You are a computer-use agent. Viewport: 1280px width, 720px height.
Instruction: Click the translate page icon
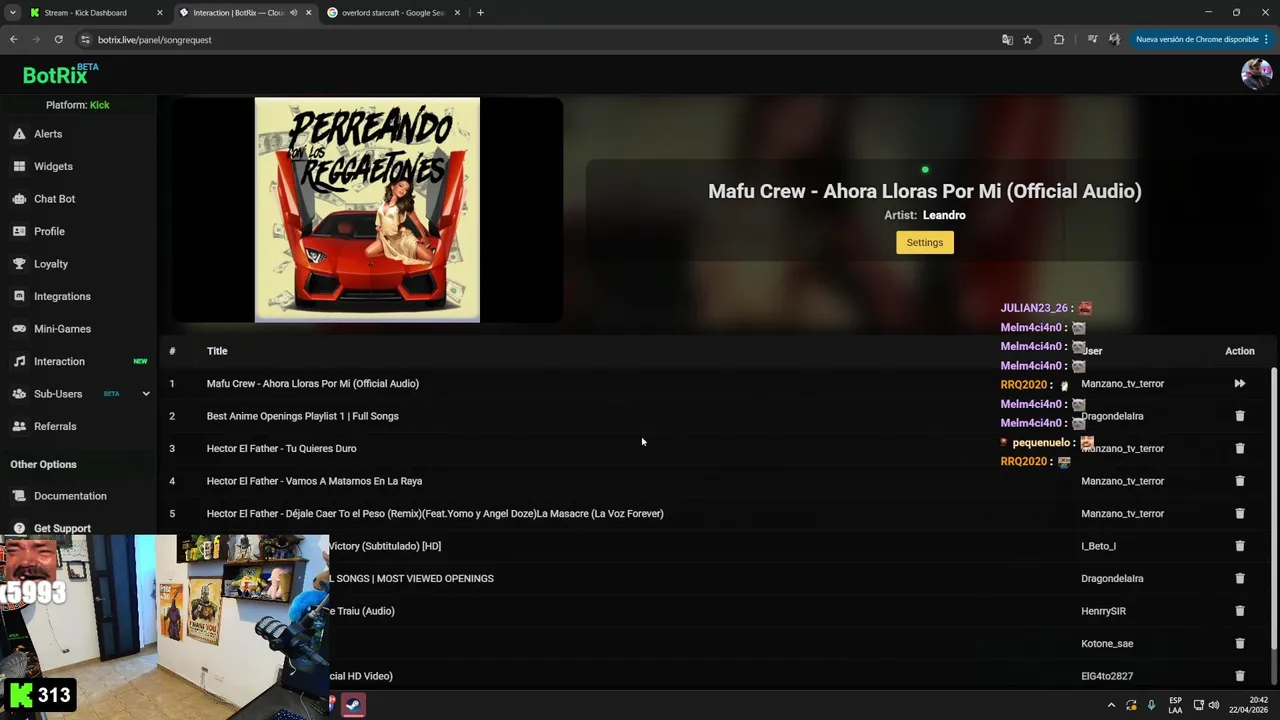1007,40
